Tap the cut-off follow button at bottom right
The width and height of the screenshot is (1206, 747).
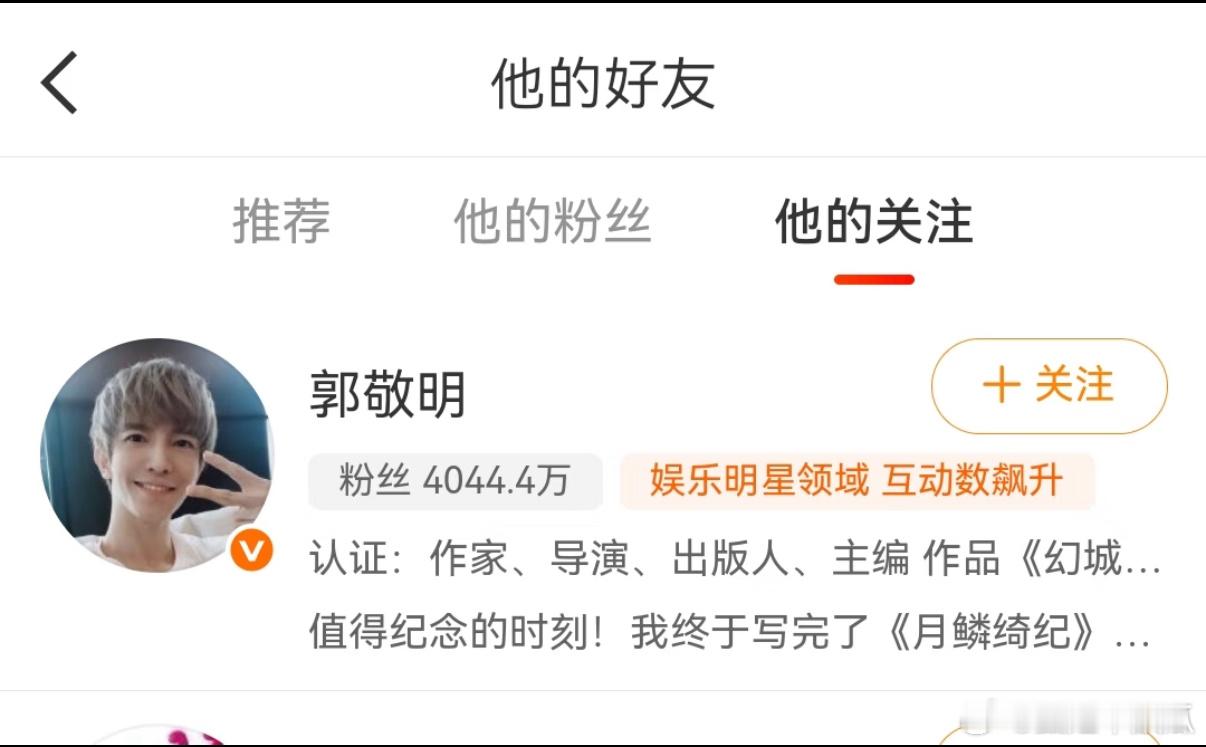(x=1050, y=738)
